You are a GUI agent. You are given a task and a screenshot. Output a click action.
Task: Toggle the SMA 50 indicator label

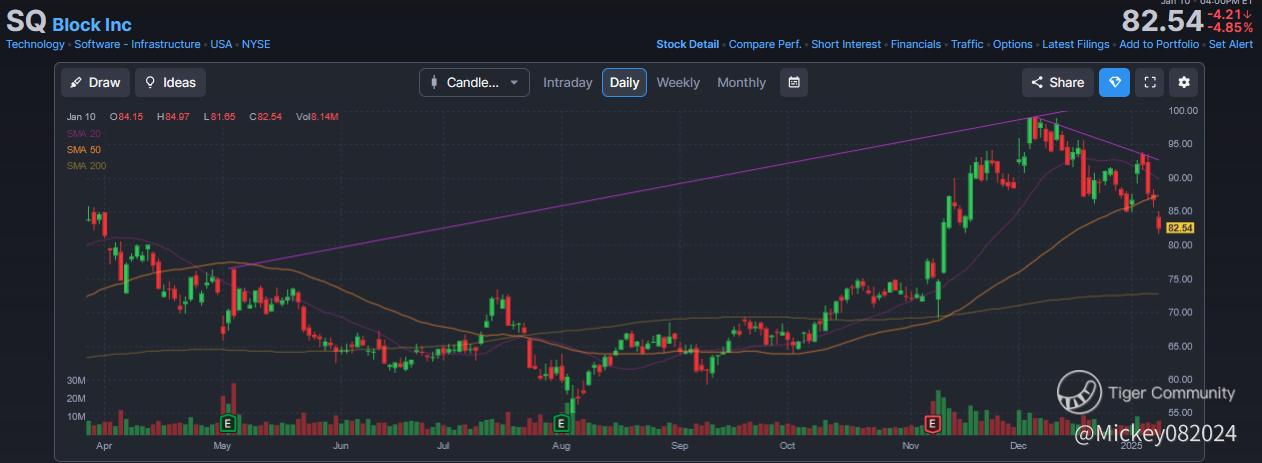click(84, 150)
